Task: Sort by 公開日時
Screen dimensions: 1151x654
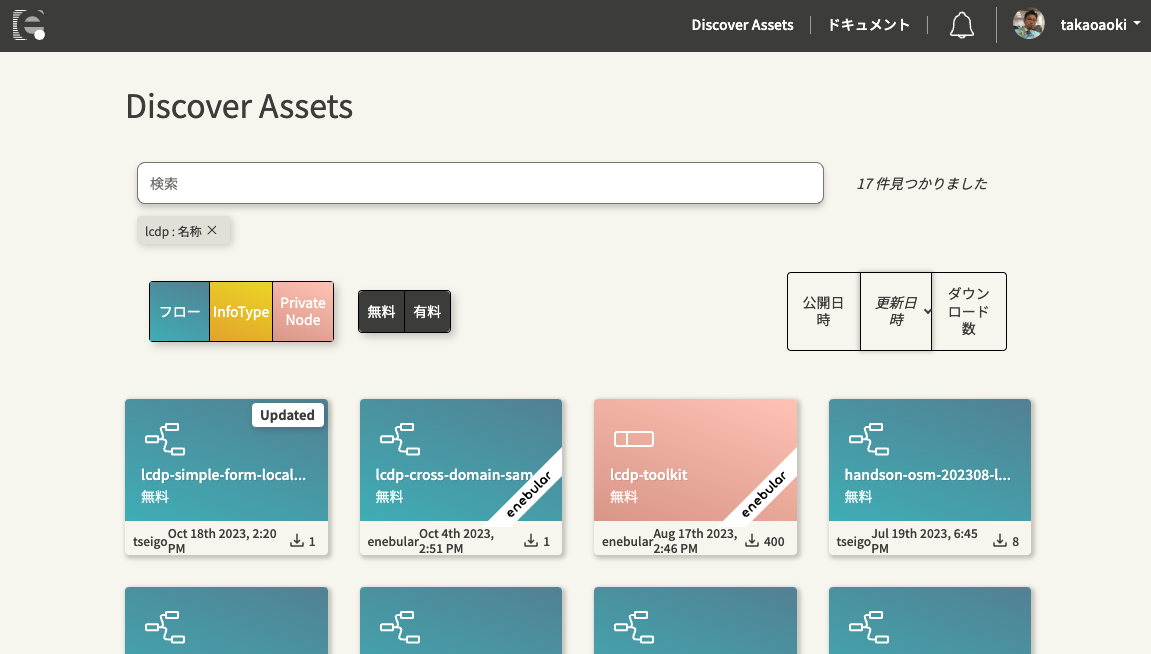Action: click(823, 311)
